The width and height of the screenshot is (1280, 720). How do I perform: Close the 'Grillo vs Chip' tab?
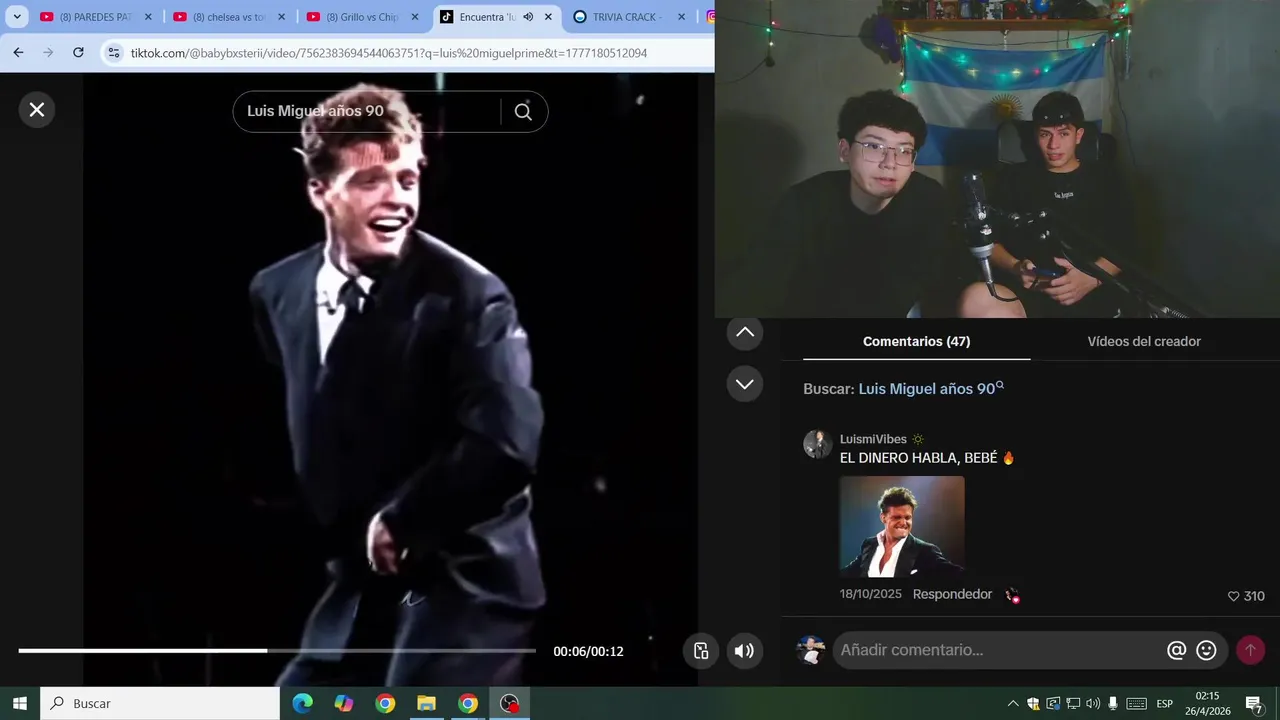(415, 17)
